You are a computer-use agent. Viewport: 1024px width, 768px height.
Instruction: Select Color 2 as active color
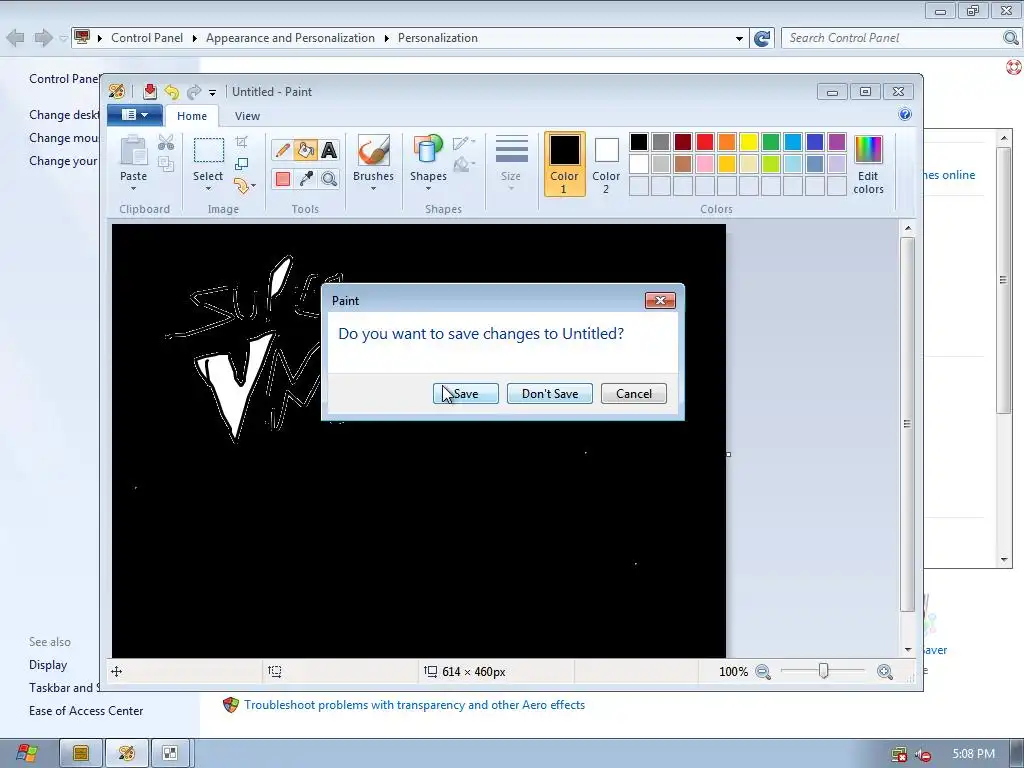tap(606, 164)
